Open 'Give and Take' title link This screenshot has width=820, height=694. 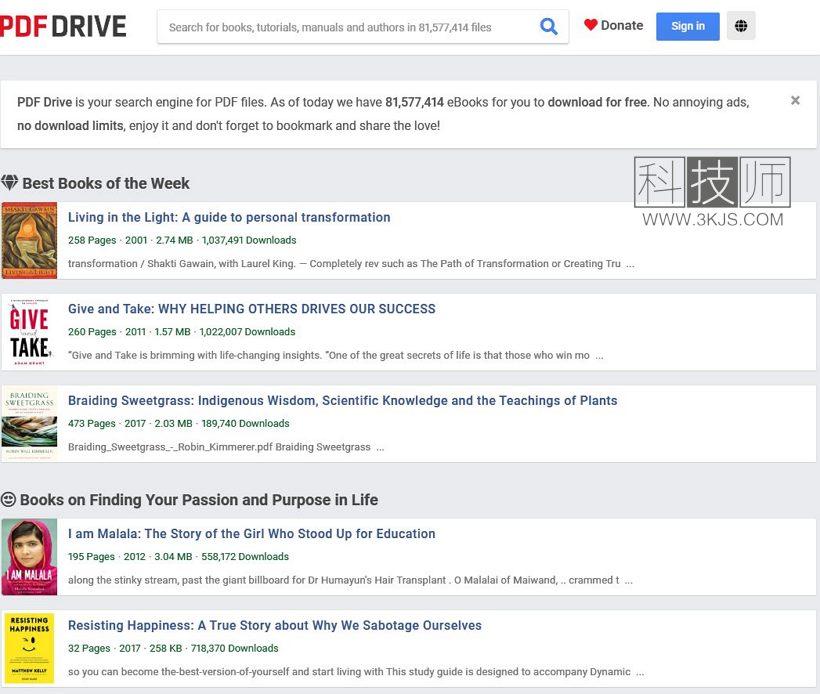(x=252, y=309)
